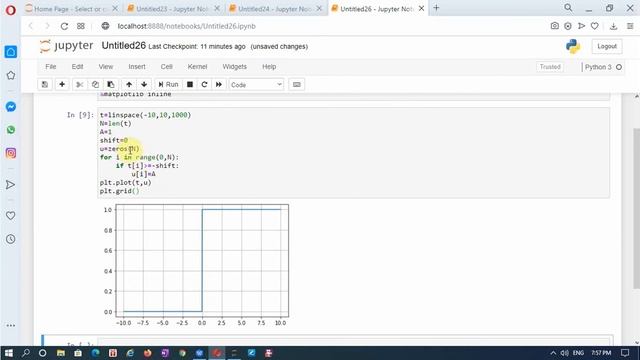Run the current cell
640x360 pixels.
[168, 84]
